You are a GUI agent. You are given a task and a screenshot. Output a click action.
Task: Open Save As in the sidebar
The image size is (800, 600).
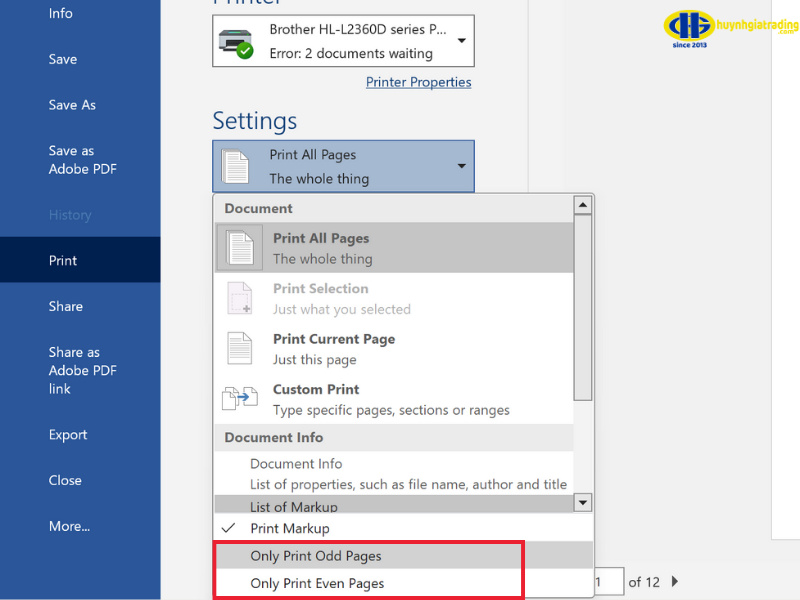[72, 105]
